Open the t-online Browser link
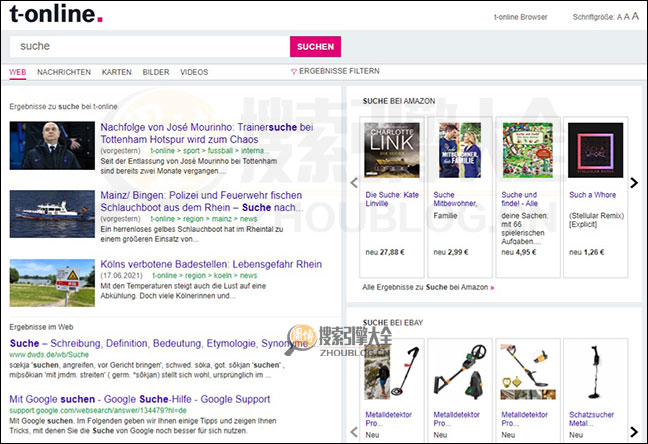 click(x=520, y=17)
